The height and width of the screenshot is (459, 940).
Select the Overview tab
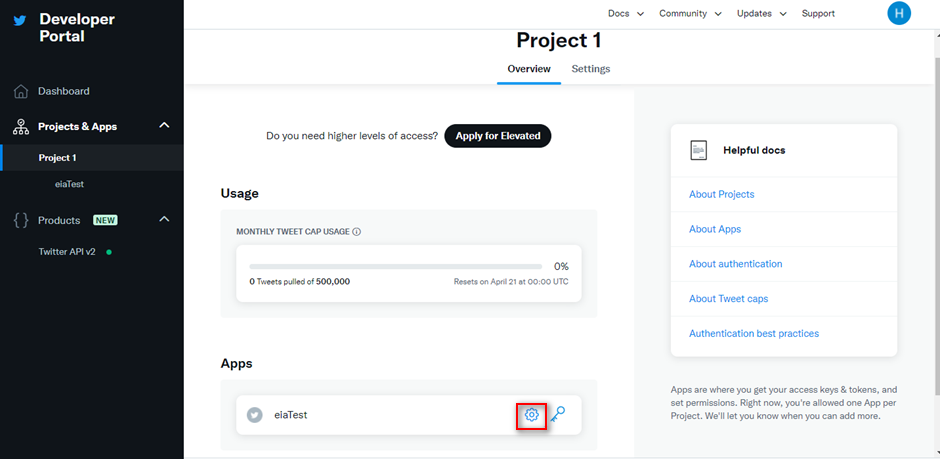point(529,69)
